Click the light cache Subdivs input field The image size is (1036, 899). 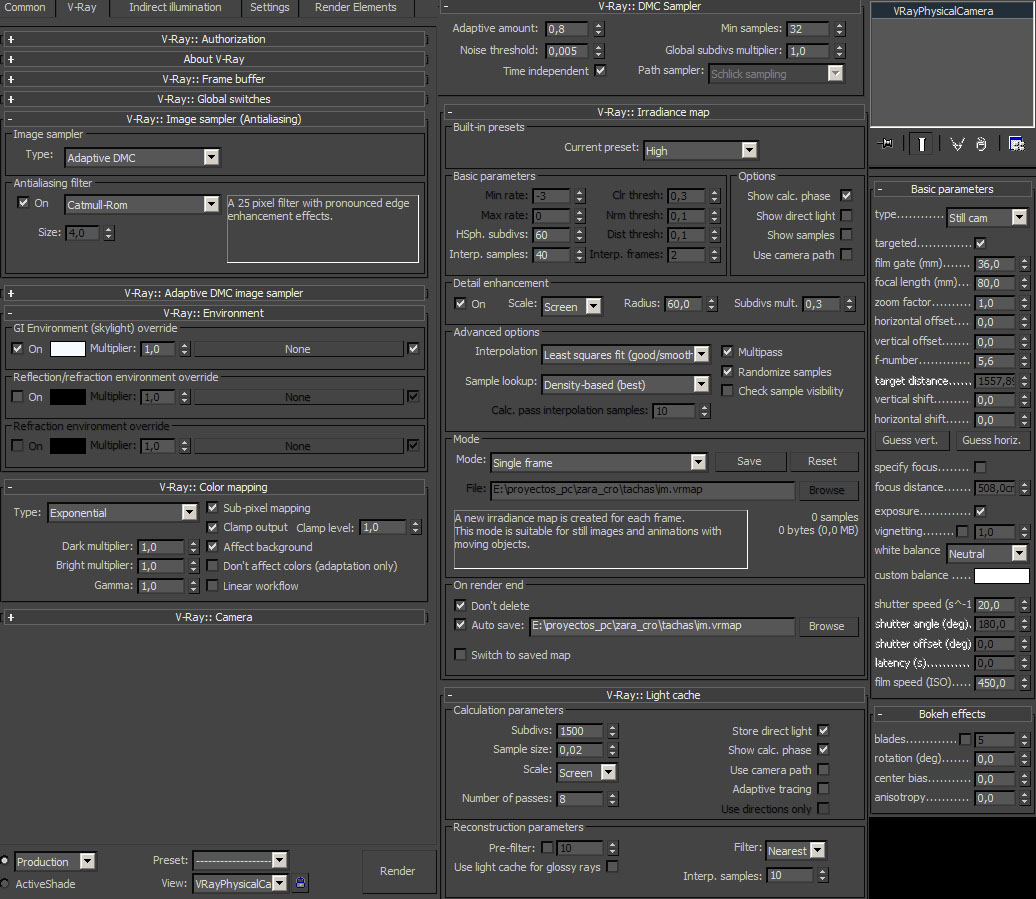click(x=580, y=731)
